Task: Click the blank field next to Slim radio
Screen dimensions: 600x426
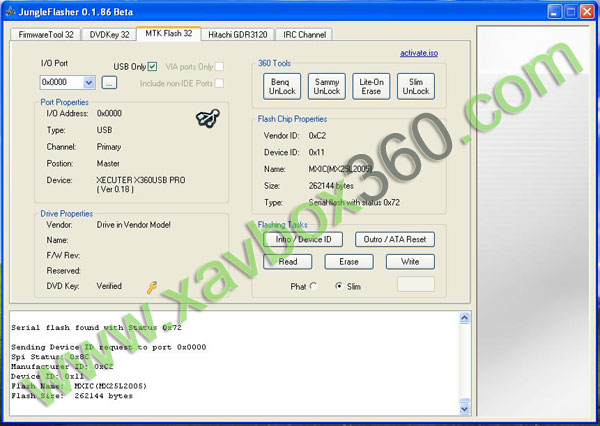Action: (x=416, y=284)
